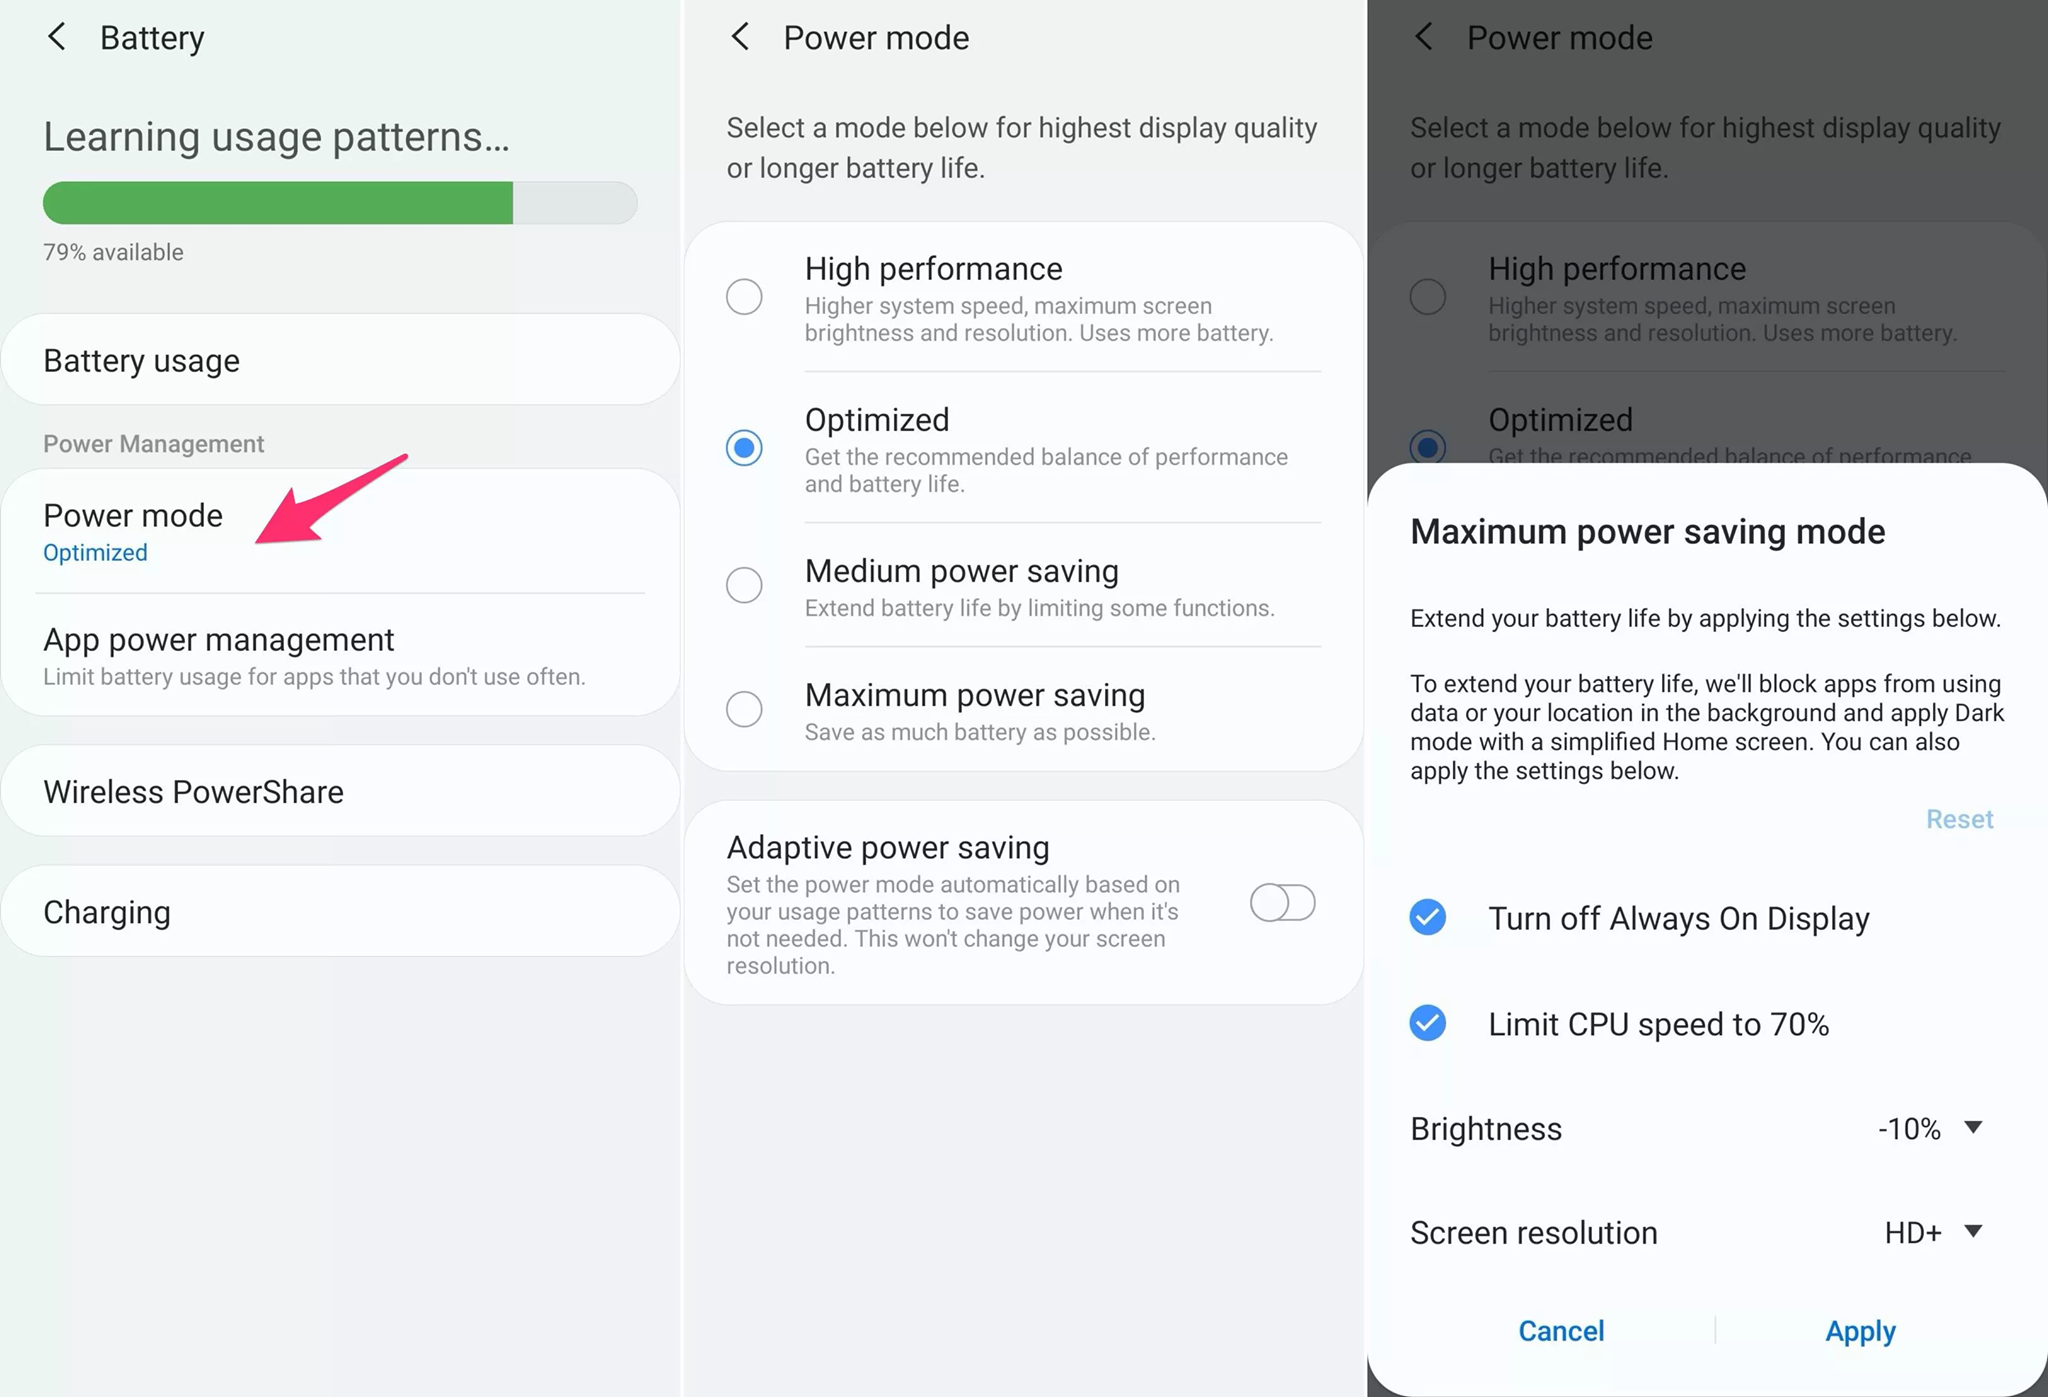Screen dimensions: 2048x1397
Task: Cancel the Maximum power saving dialog
Action: (1561, 1331)
